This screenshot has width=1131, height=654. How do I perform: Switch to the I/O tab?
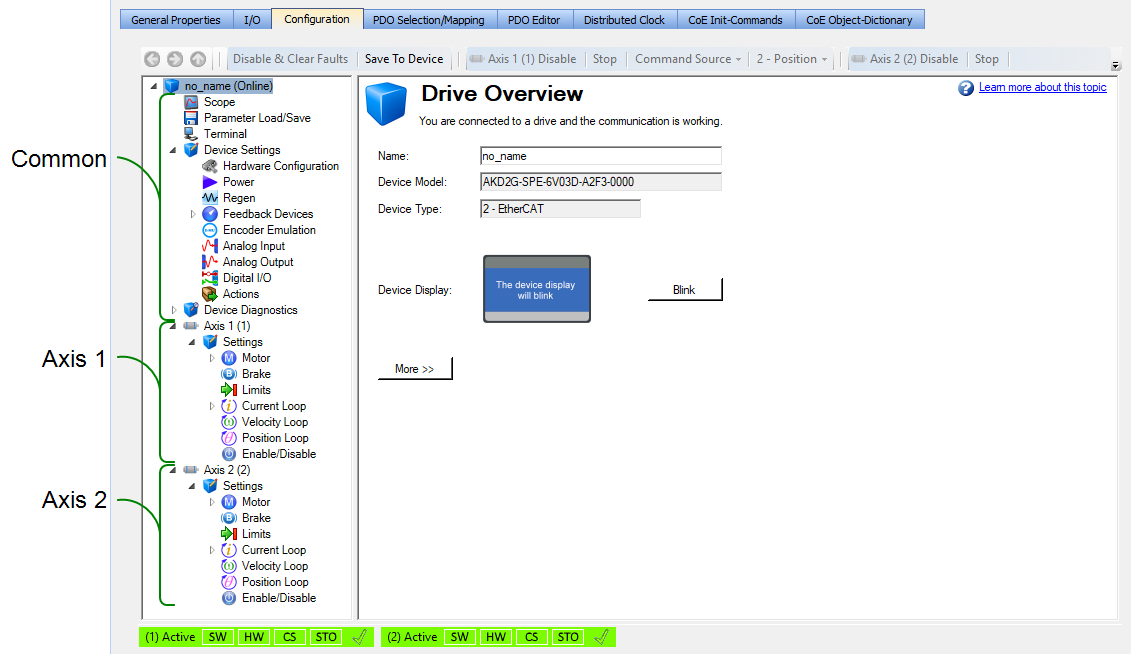click(252, 19)
